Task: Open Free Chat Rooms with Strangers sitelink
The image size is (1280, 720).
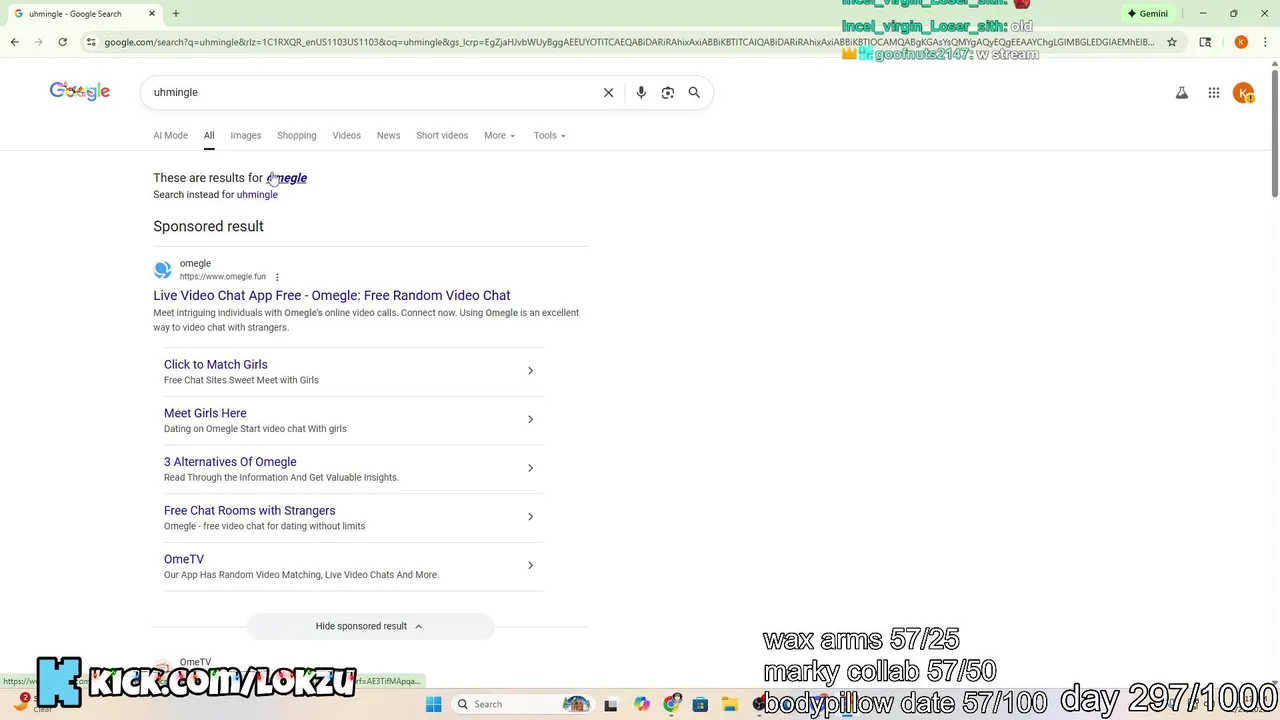Action: [x=250, y=510]
